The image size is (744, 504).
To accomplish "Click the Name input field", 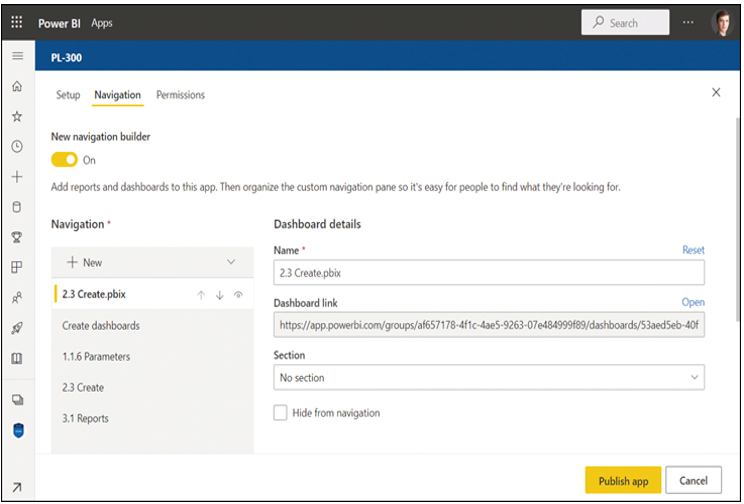I will click(x=489, y=272).
